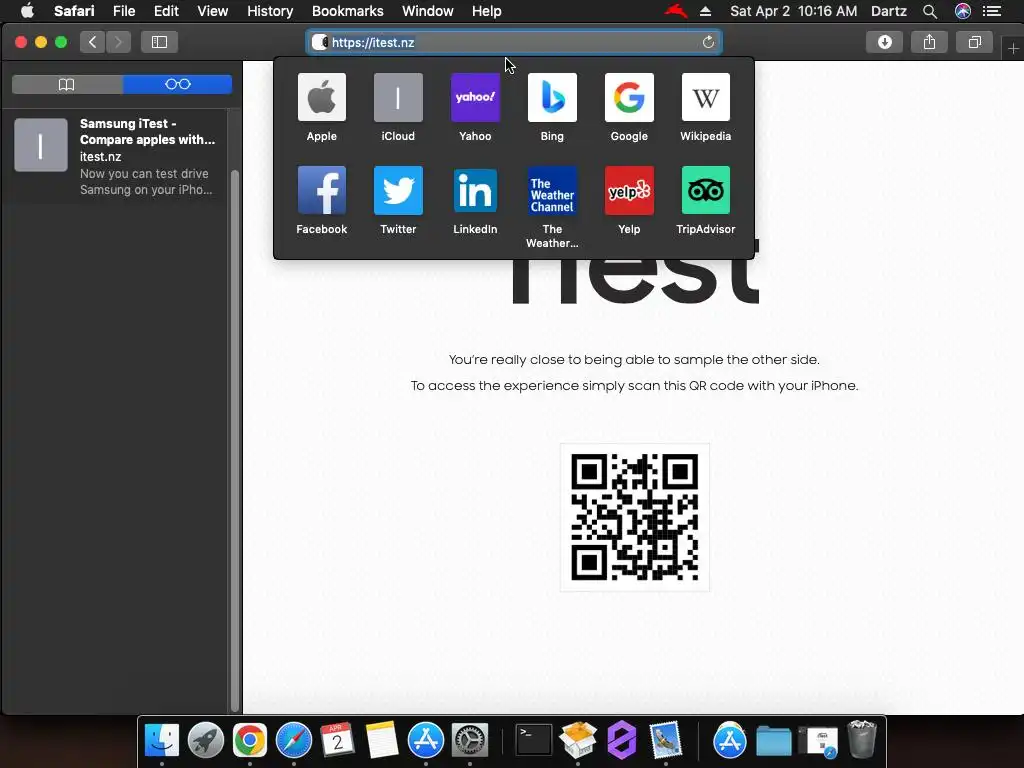Open the Bookmarks menu
The width and height of the screenshot is (1024, 768).
click(347, 11)
